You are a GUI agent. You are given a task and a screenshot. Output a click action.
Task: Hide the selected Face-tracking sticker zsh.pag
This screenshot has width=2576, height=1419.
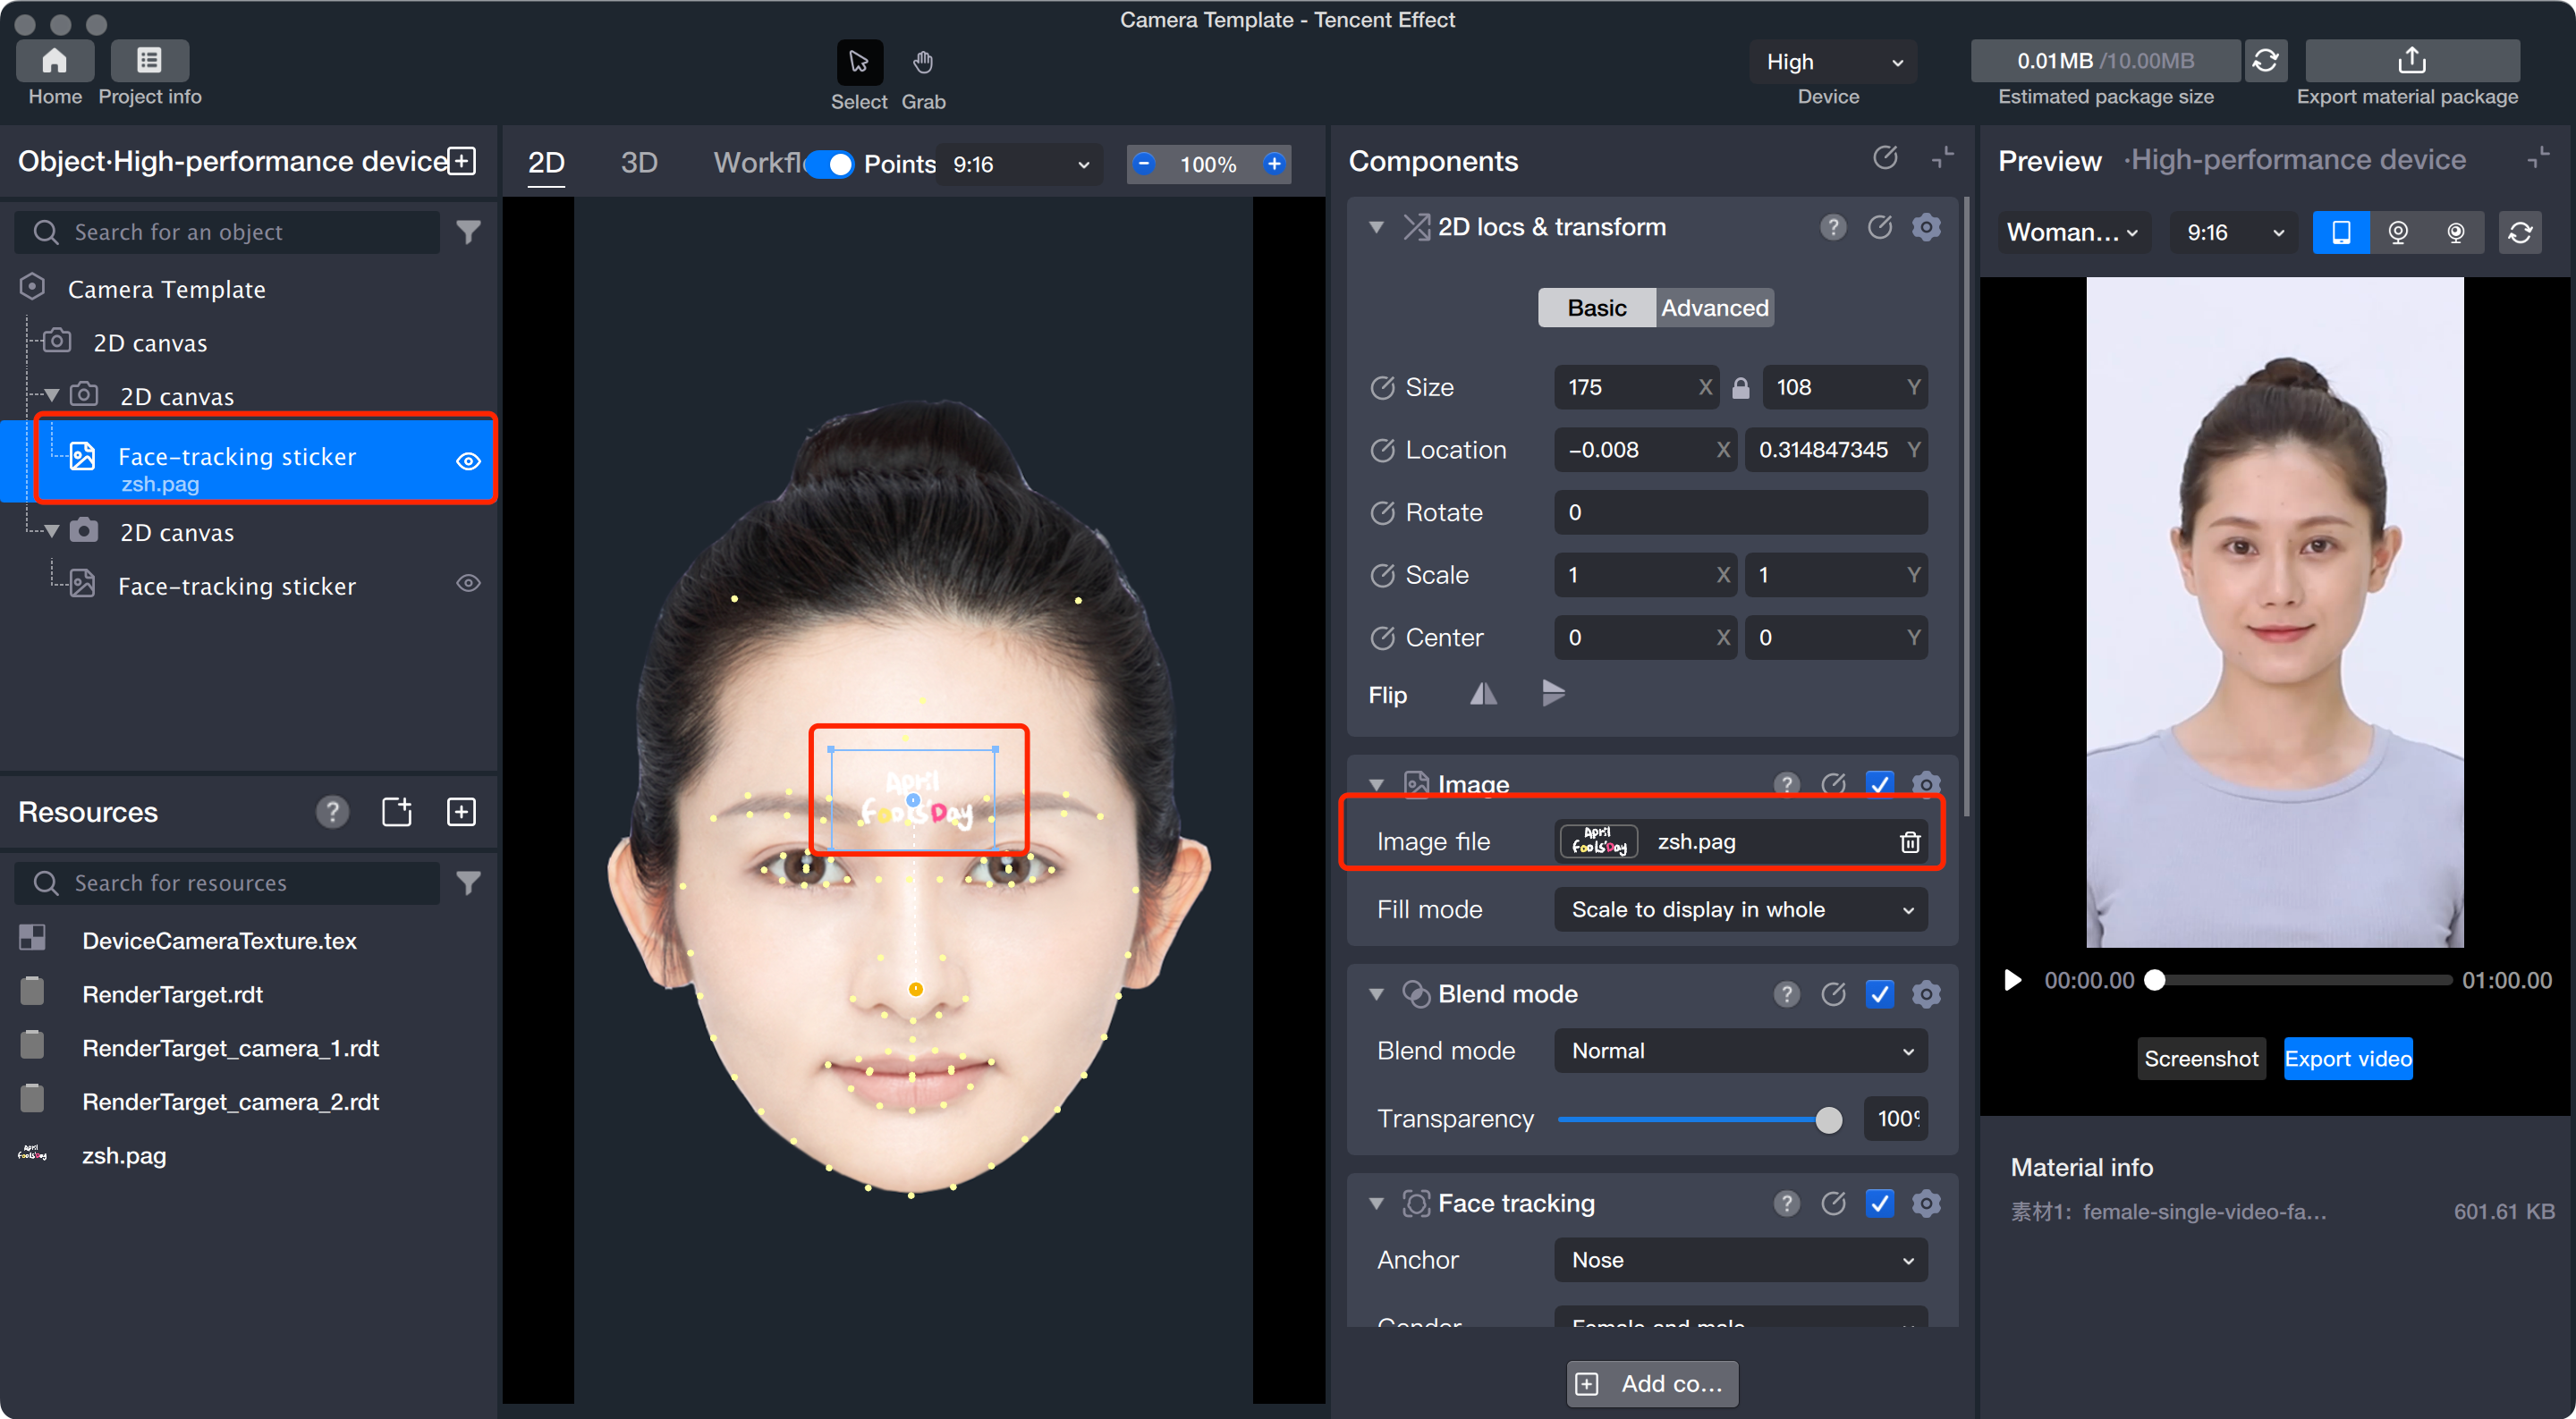pyautogui.click(x=468, y=461)
